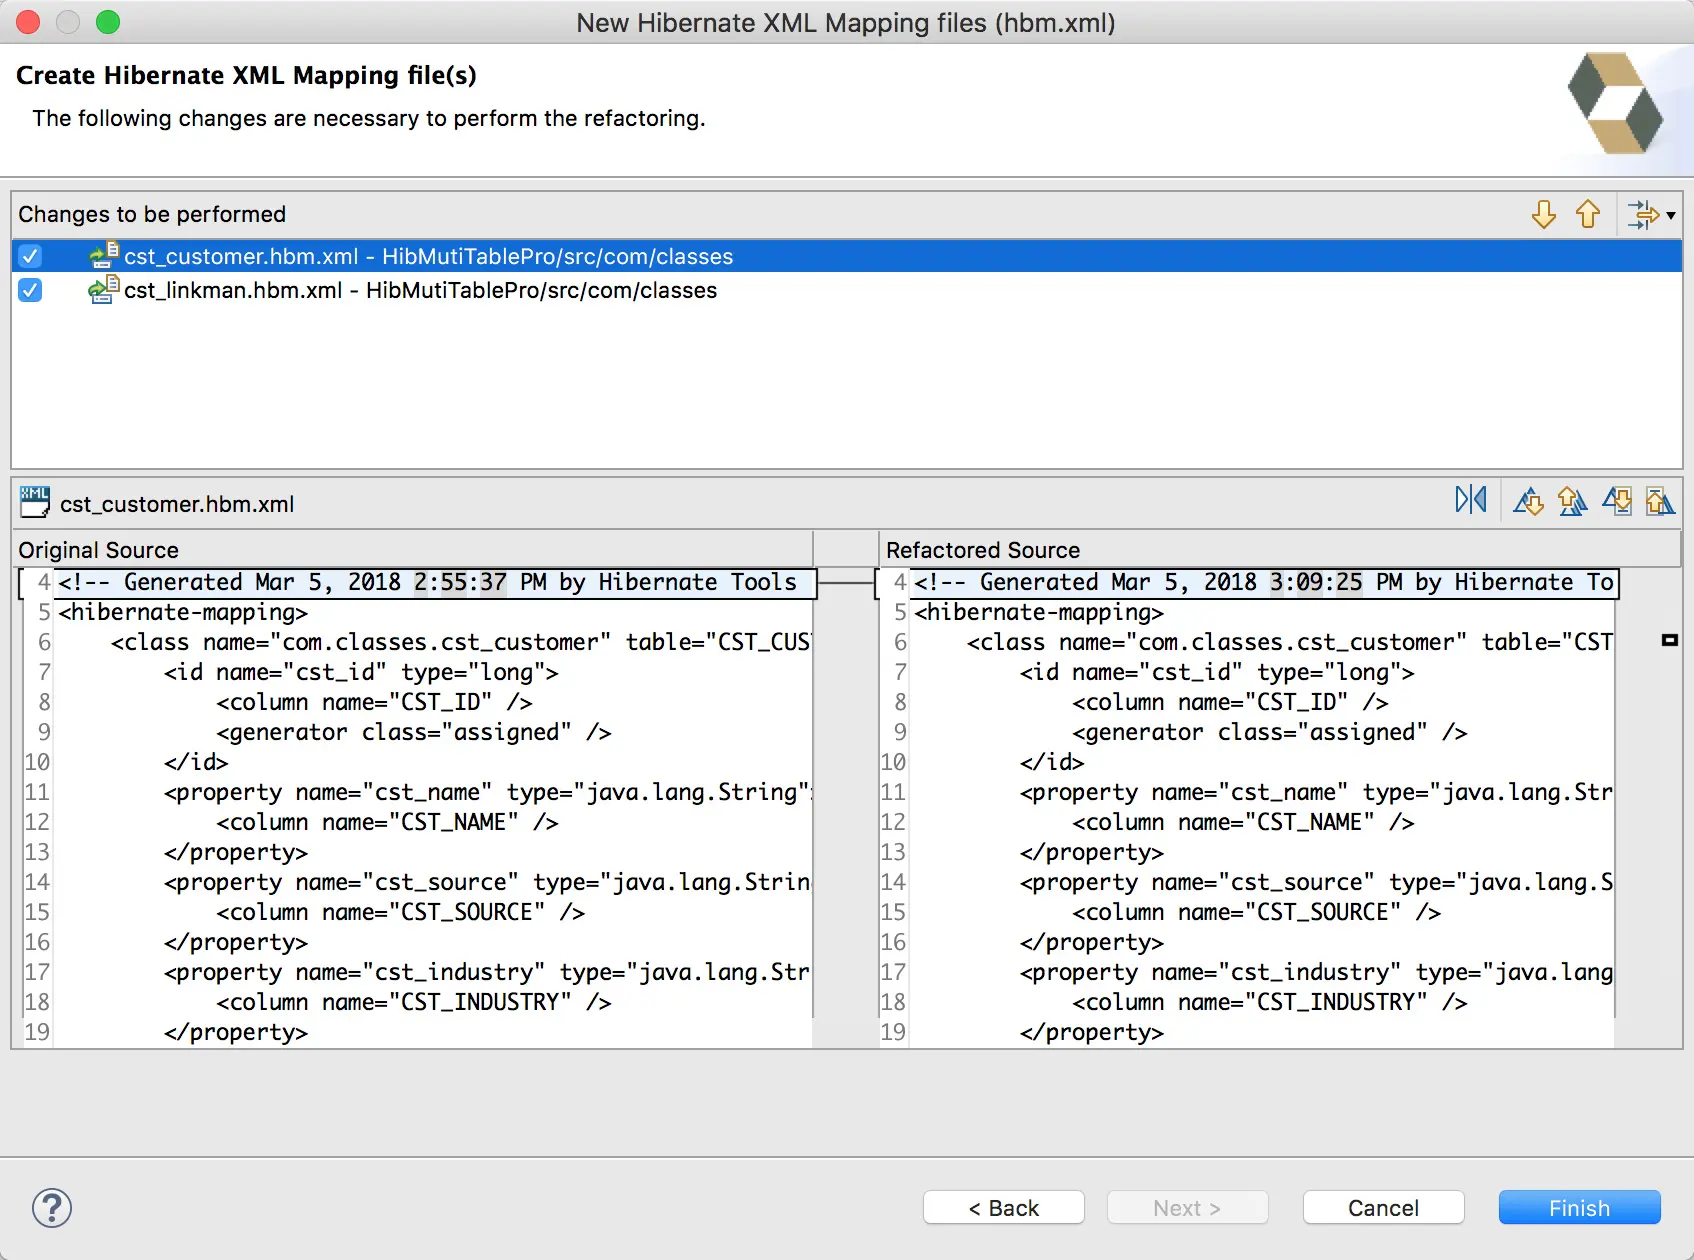Select the cst_customer.hbm.xml change row
1694x1260 pixels.
point(846,256)
